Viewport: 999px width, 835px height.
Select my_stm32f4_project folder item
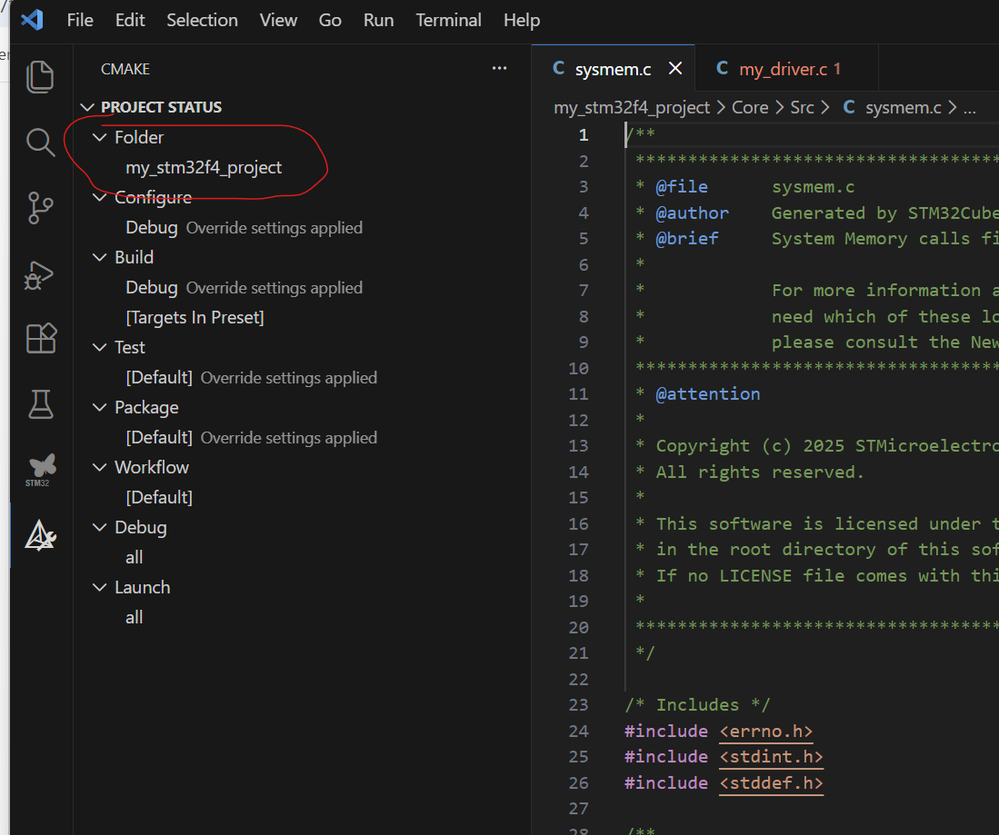[204, 167]
